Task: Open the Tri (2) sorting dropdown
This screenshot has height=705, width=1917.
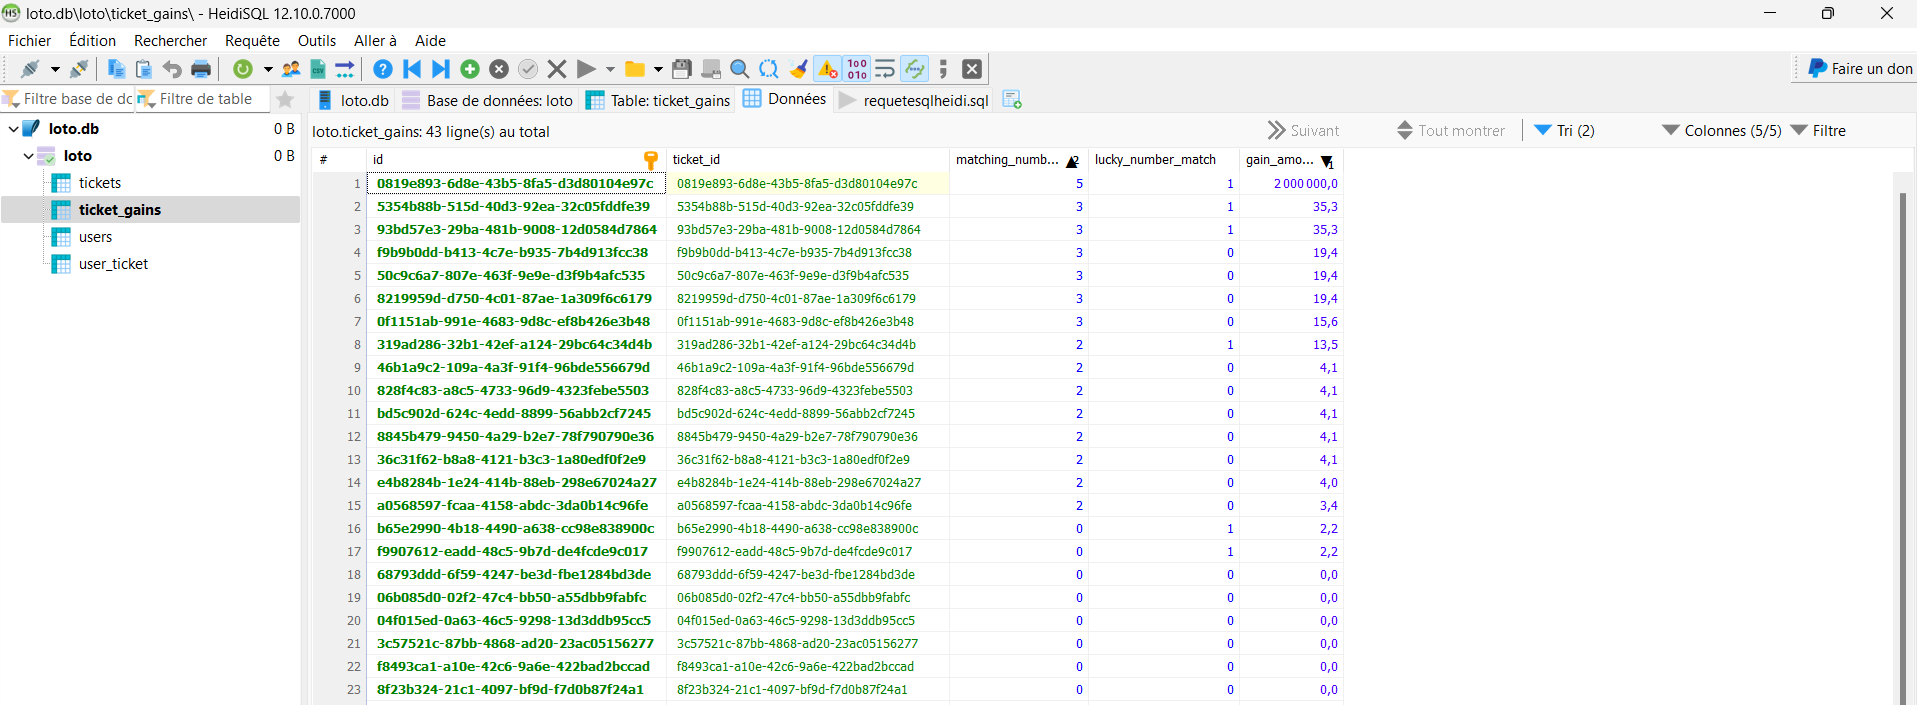Action: [x=1565, y=131]
